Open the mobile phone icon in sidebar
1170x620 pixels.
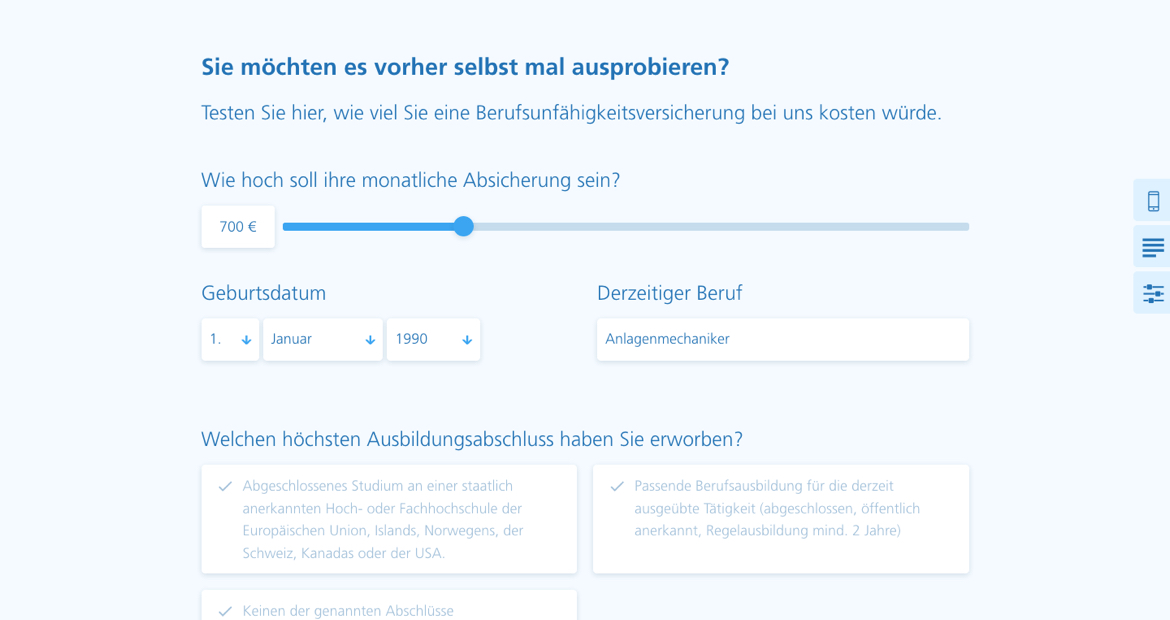(1153, 201)
